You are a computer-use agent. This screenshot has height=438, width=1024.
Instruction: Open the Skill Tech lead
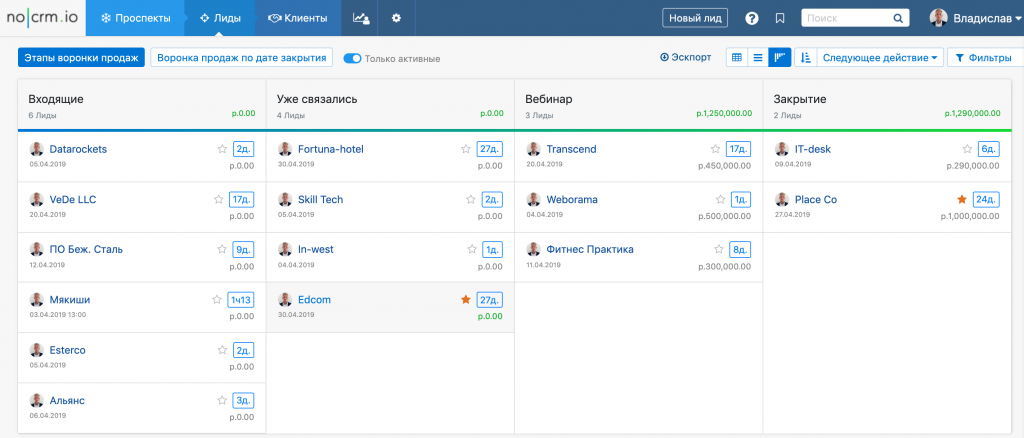(320, 199)
